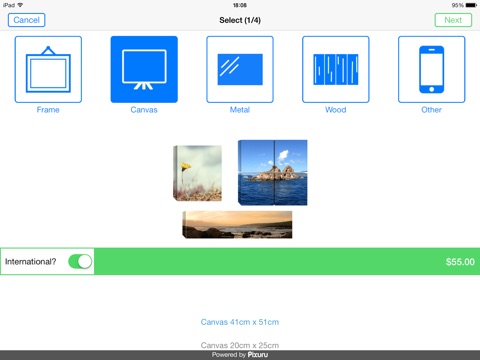This screenshot has height=360, width=480.
Task: Click the Wood label
Action: (336, 110)
